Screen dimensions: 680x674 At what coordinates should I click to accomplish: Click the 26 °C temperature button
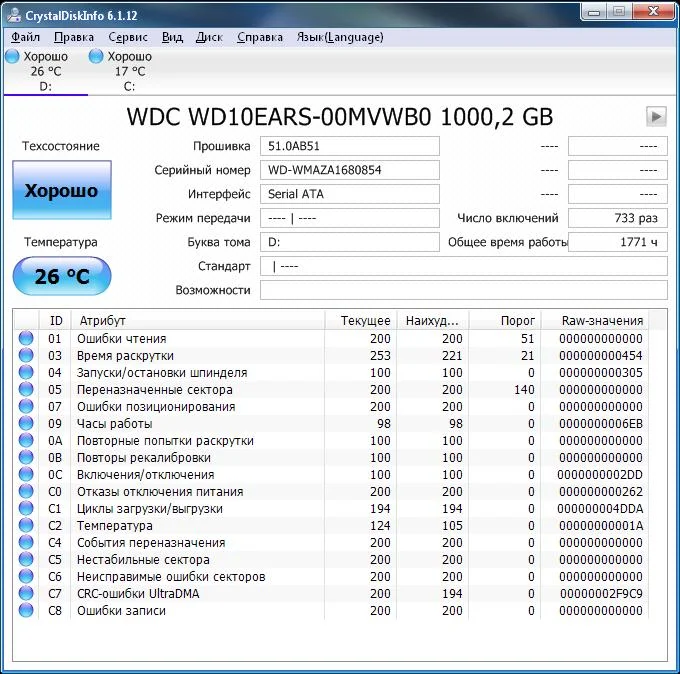coord(61,276)
